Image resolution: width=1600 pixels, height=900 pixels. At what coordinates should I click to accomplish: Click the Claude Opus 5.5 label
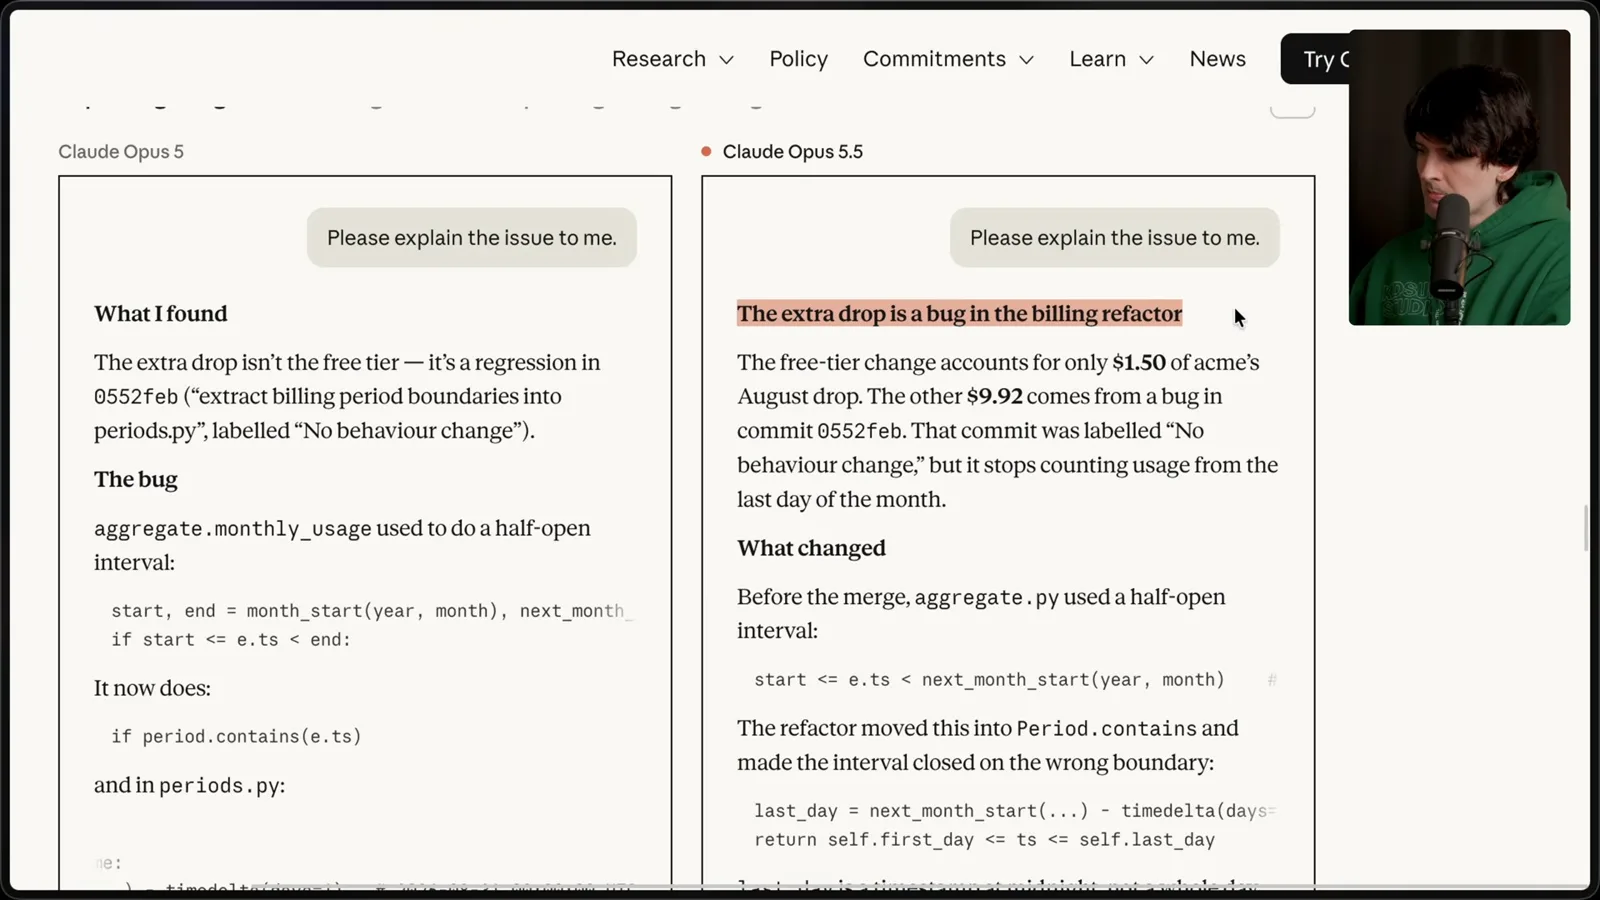tap(792, 152)
